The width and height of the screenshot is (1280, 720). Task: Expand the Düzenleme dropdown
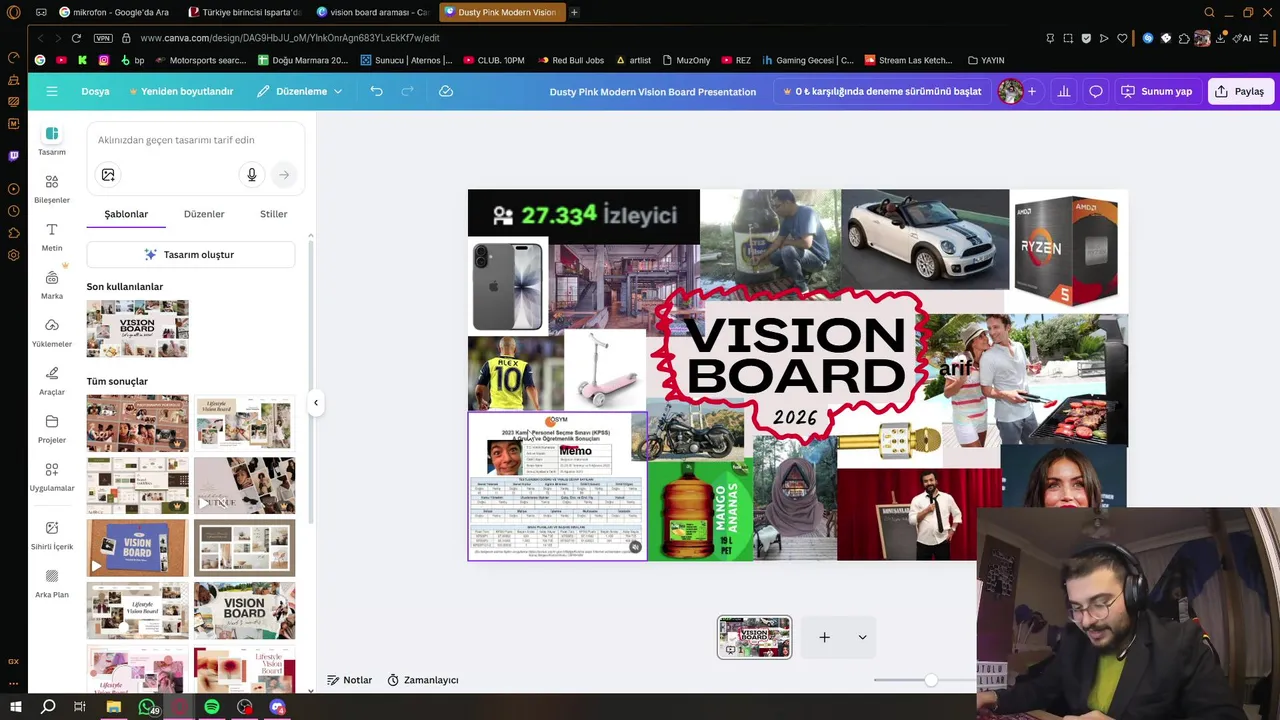(x=299, y=91)
